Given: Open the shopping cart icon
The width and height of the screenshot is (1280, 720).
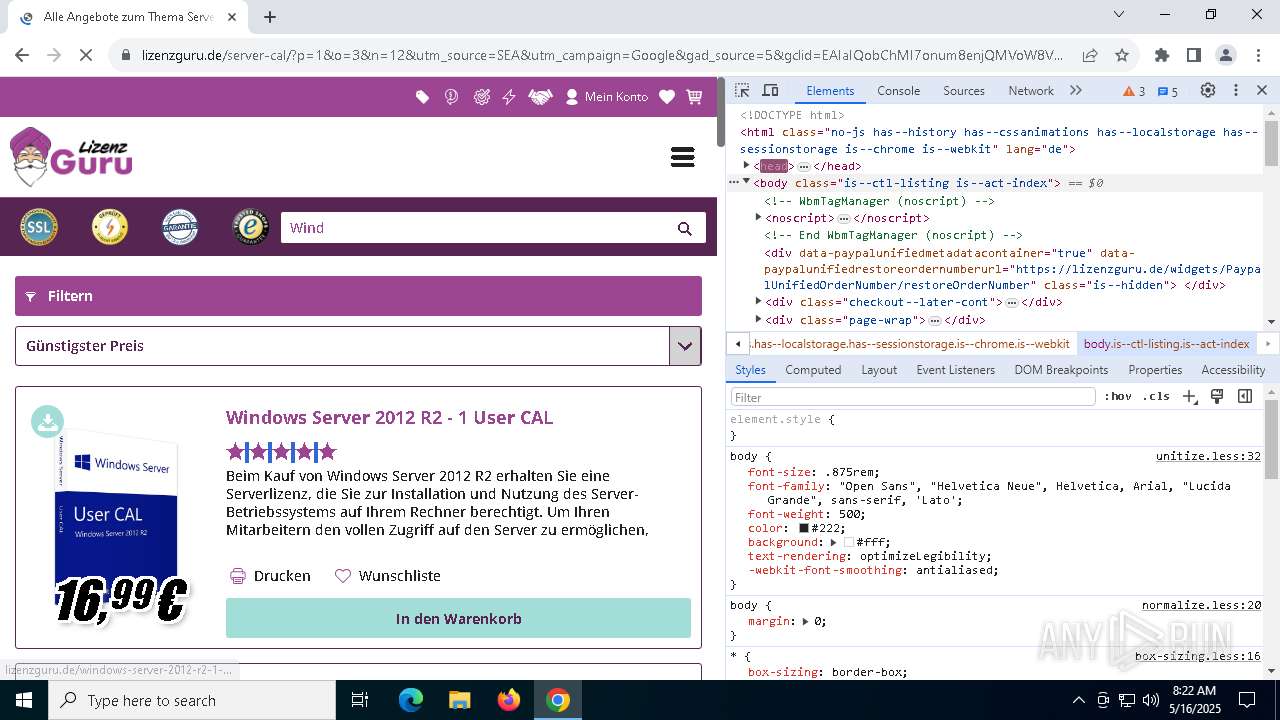Looking at the screenshot, I should (695, 97).
